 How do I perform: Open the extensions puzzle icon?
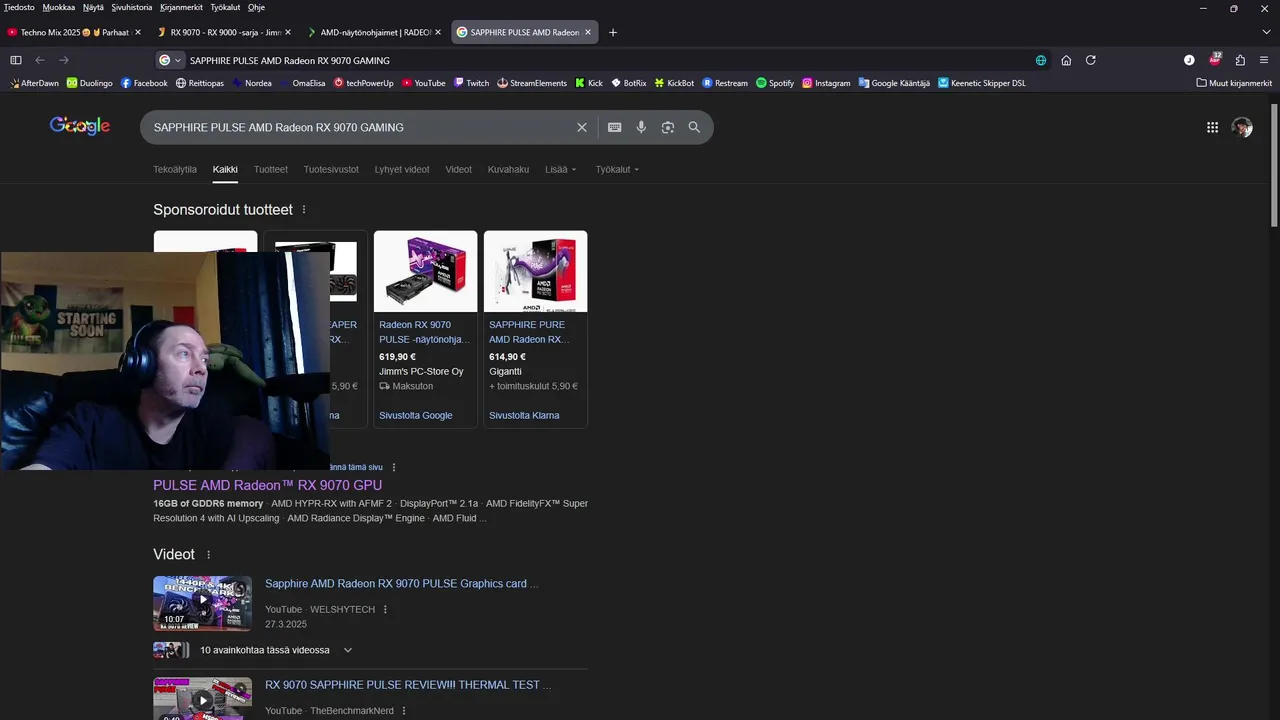1240,60
